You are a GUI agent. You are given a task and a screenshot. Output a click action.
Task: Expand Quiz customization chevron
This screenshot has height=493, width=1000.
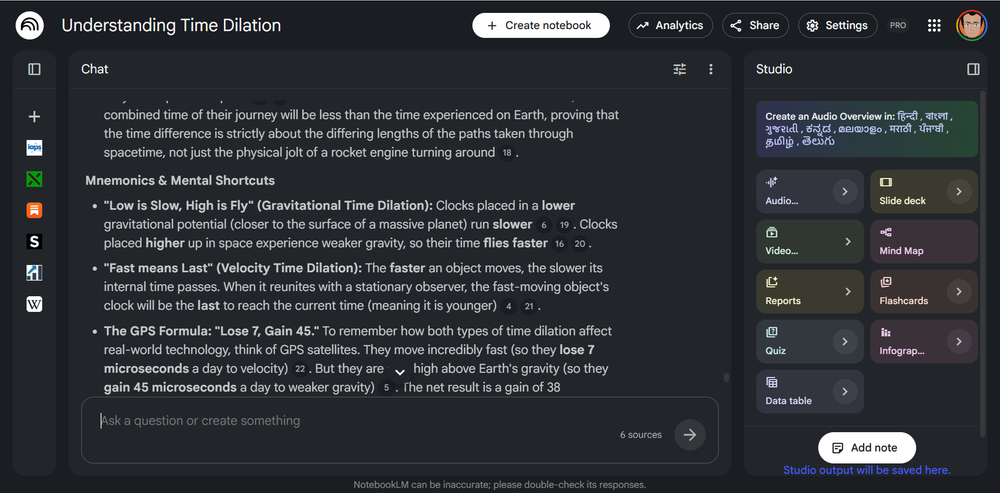click(x=845, y=342)
